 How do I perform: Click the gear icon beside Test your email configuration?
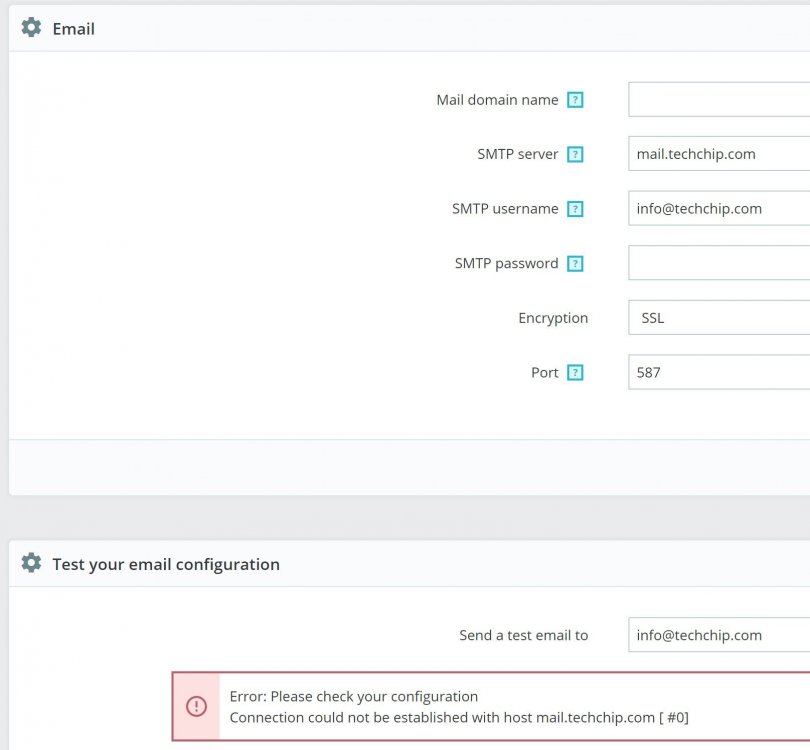[x=31, y=563]
